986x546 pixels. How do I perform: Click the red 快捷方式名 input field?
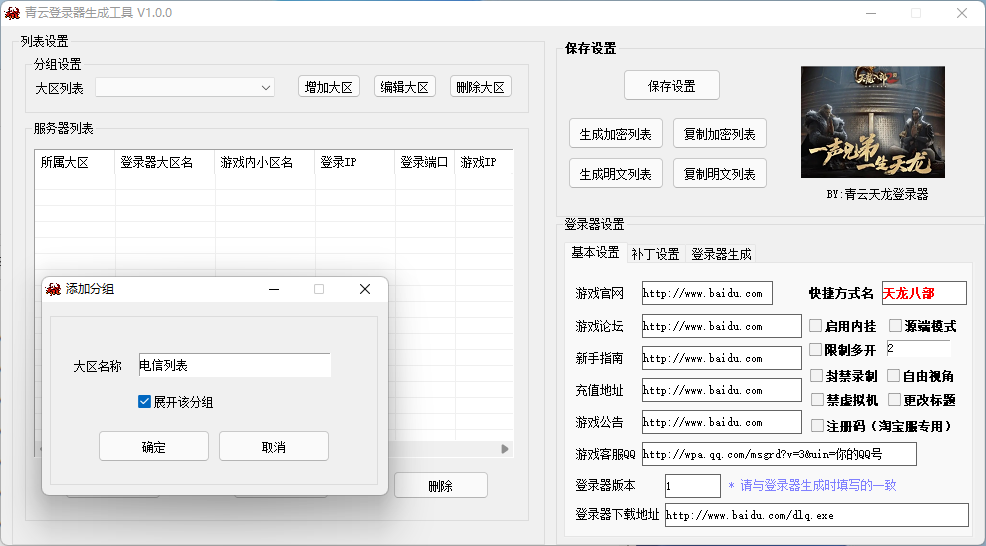[x=923, y=293]
